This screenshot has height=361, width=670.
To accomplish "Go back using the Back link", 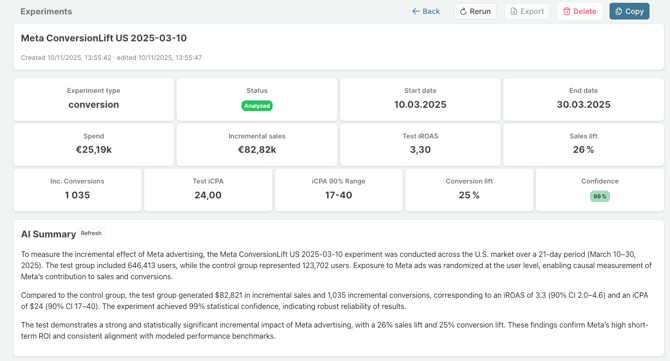I will point(426,12).
